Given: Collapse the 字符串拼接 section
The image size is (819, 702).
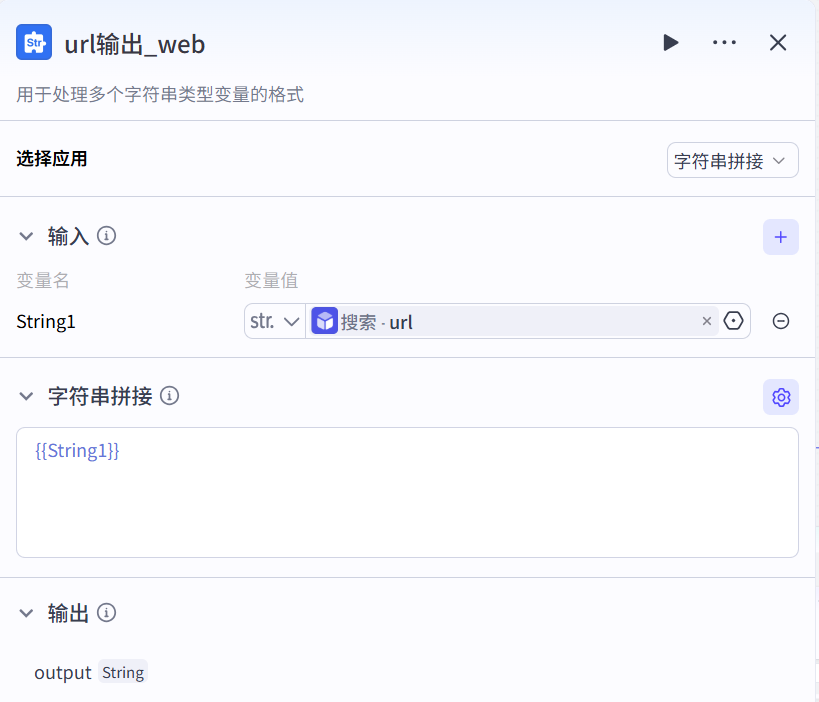Looking at the screenshot, I should pos(26,396).
